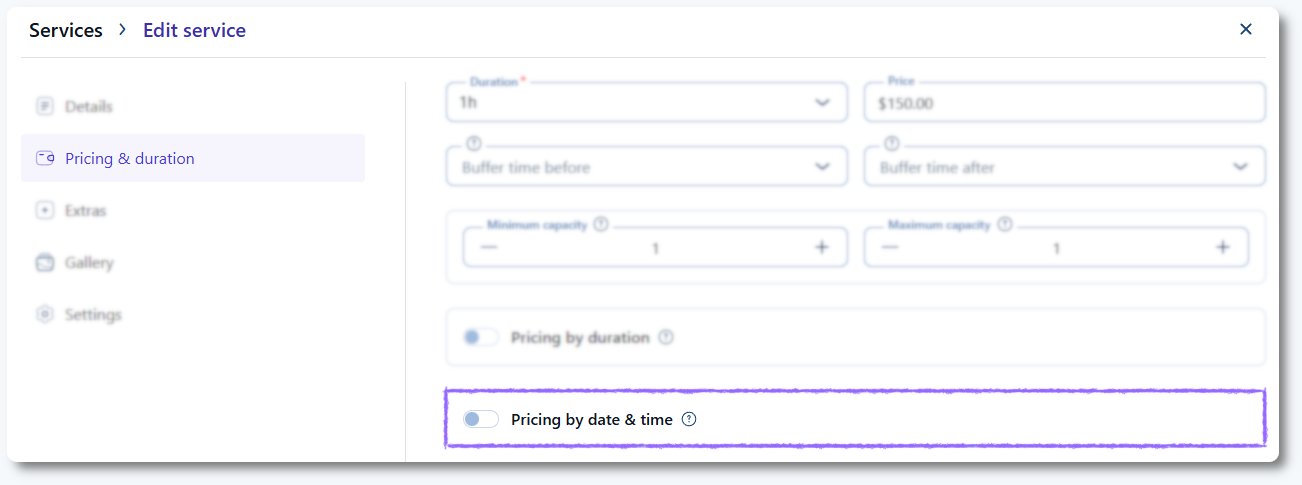Increase the Minimum capacity with plus
Image resolution: width=1302 pixels, height=485 pixels.
pos(822,248)
